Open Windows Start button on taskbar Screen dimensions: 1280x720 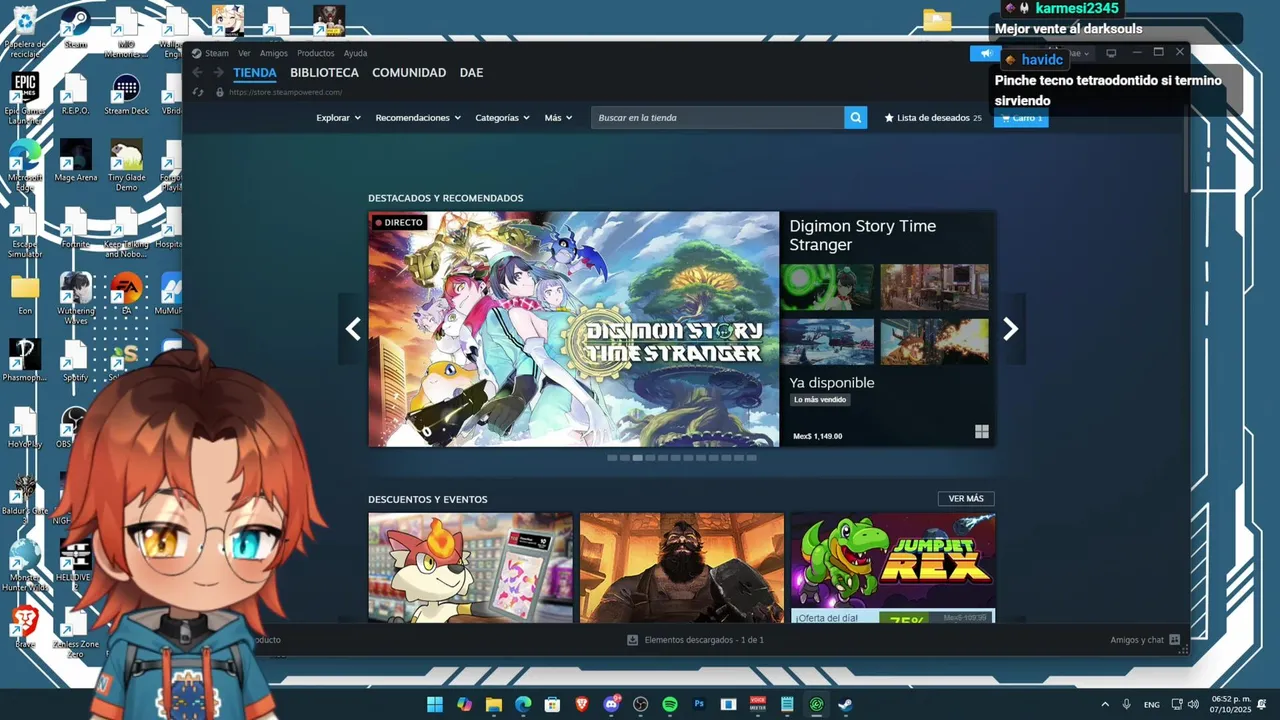point(435,704)
